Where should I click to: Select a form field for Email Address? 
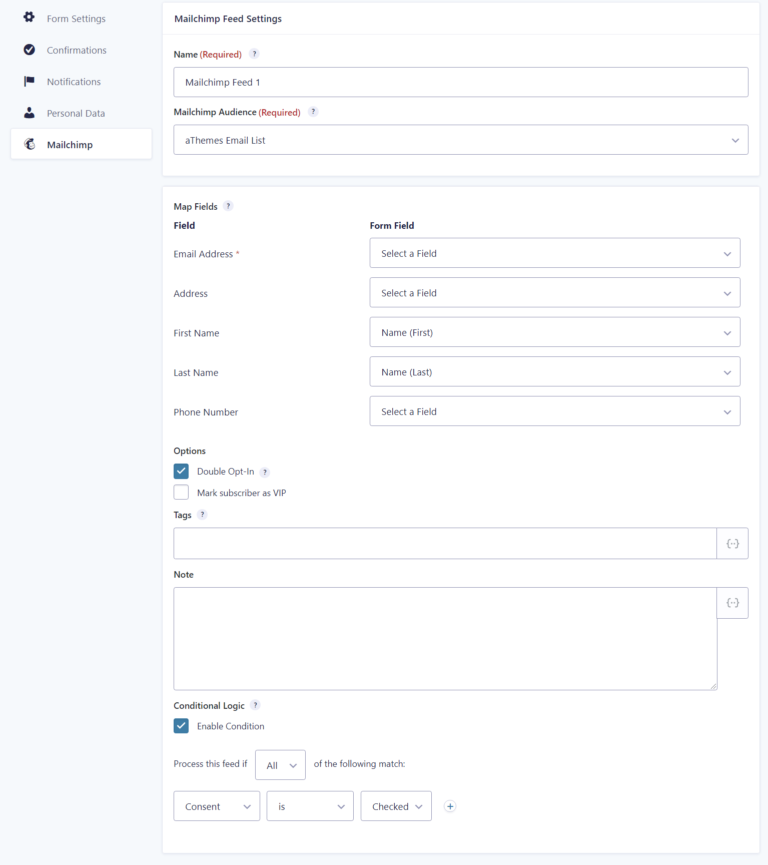(x=554, y=254)
